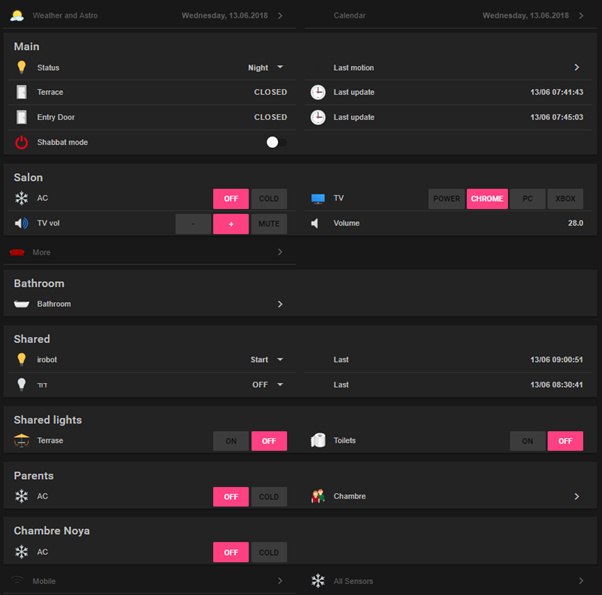Open the All Sensors chevron
602x595 pixels.
tap(581, 581)
